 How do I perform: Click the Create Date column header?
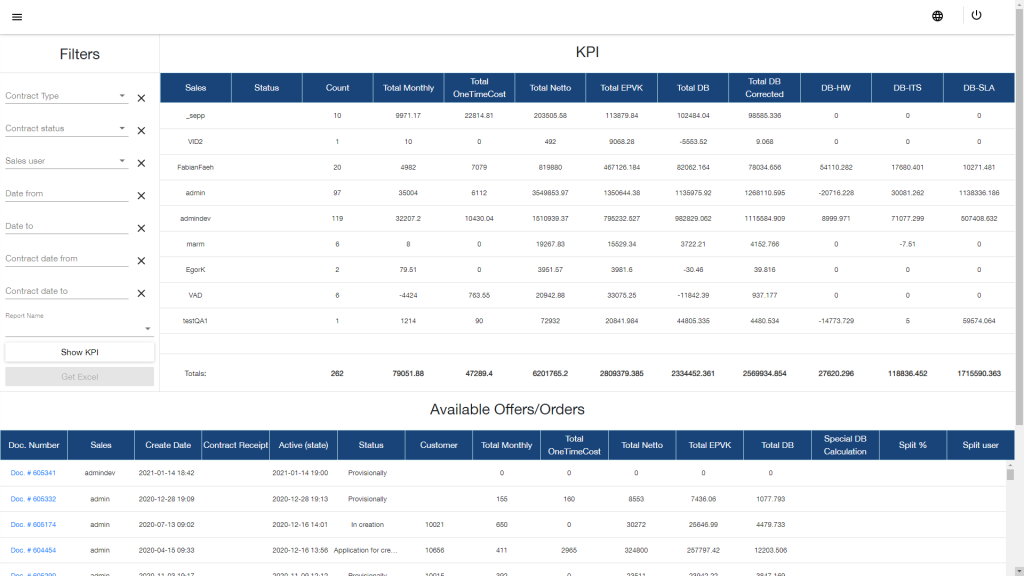[168, 445]
